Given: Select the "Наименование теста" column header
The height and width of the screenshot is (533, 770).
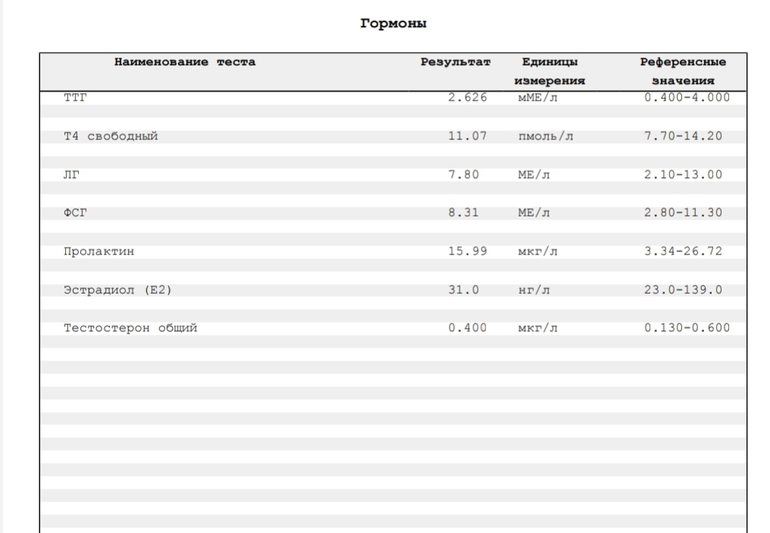Looking at the screenshot, I should tap(185, 62).
